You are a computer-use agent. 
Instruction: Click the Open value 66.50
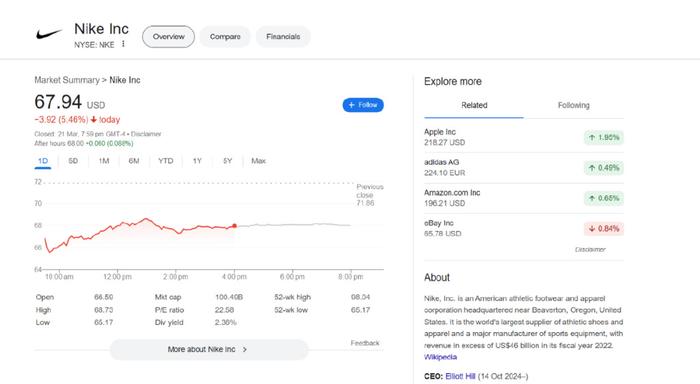pos(104,297)
